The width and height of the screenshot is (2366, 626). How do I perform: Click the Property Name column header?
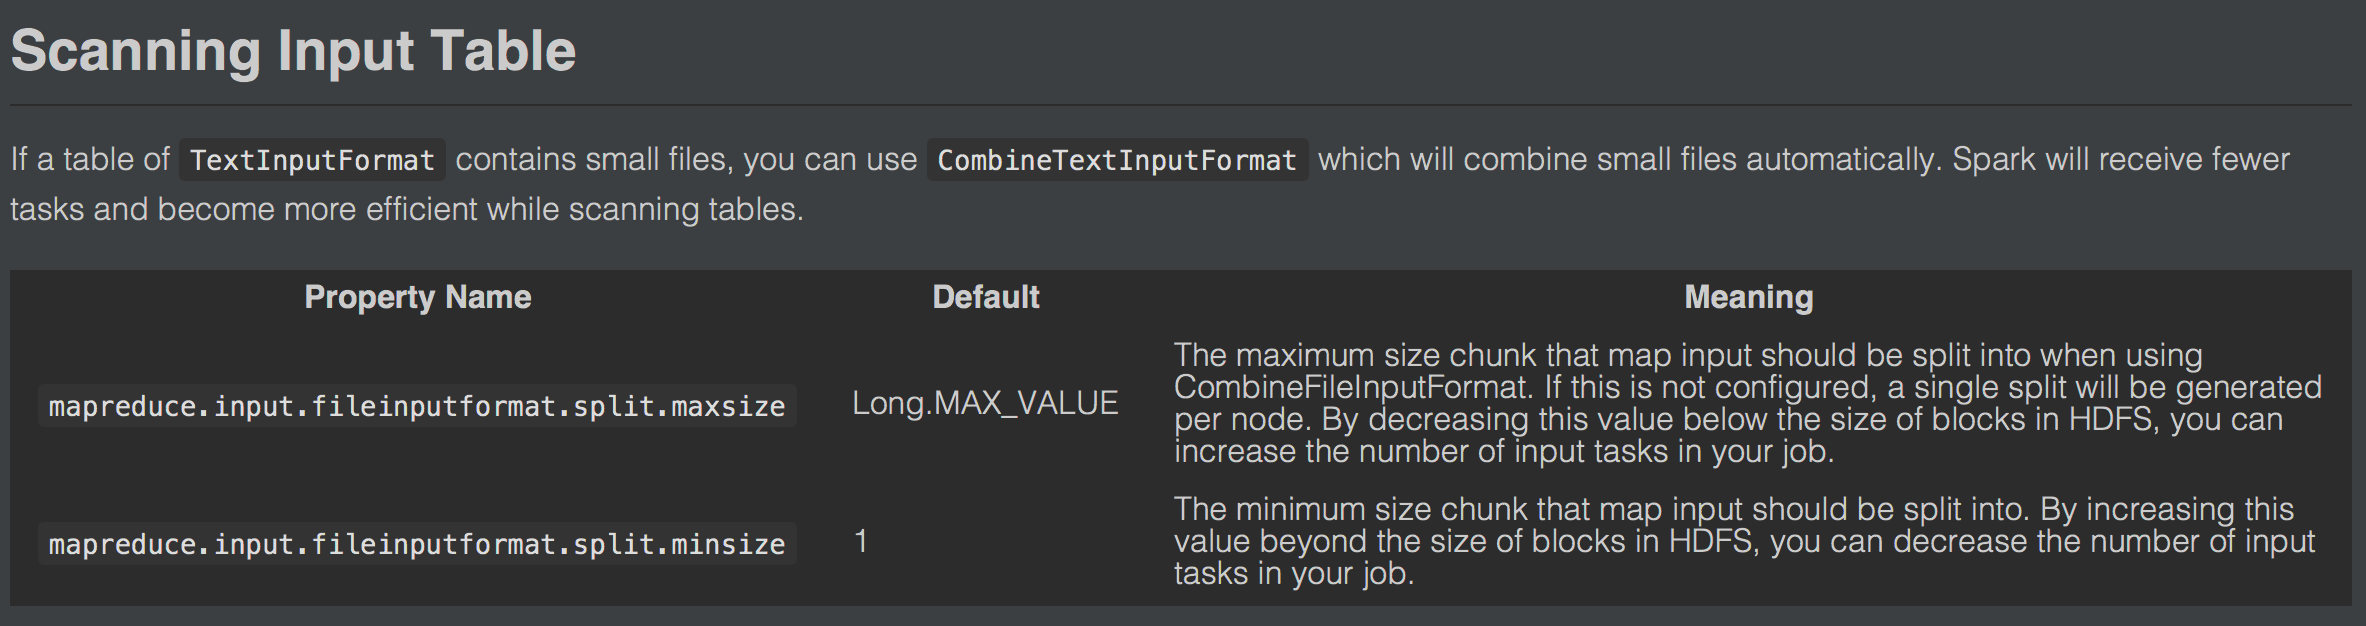pos(417,297)
